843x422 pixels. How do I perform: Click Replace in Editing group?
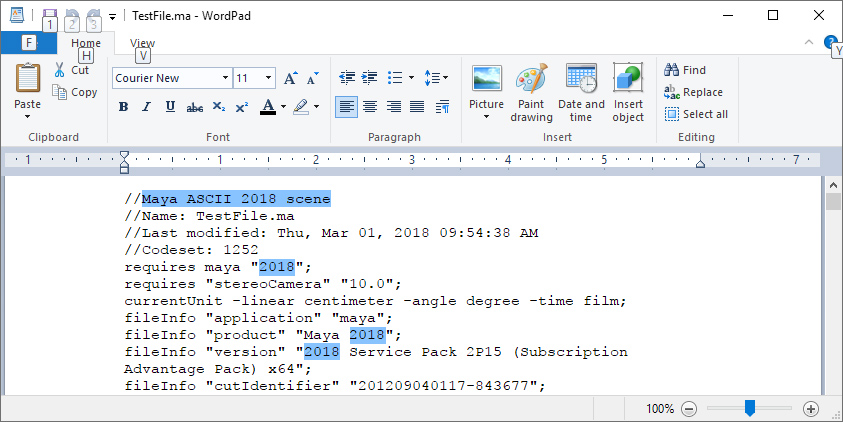pos(694,92)
